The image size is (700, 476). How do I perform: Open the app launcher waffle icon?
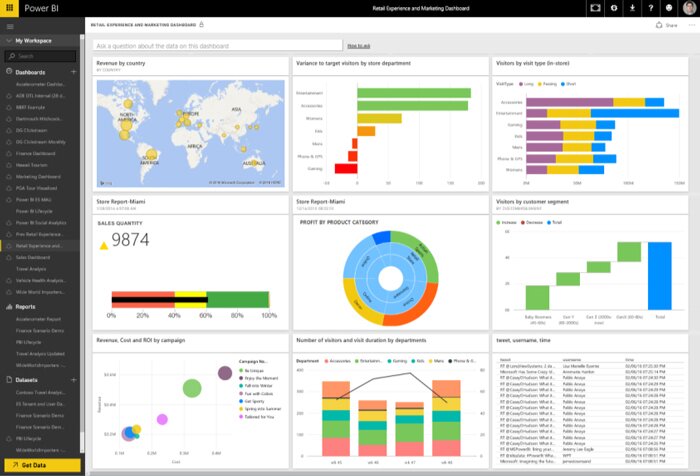pos(9,7)
